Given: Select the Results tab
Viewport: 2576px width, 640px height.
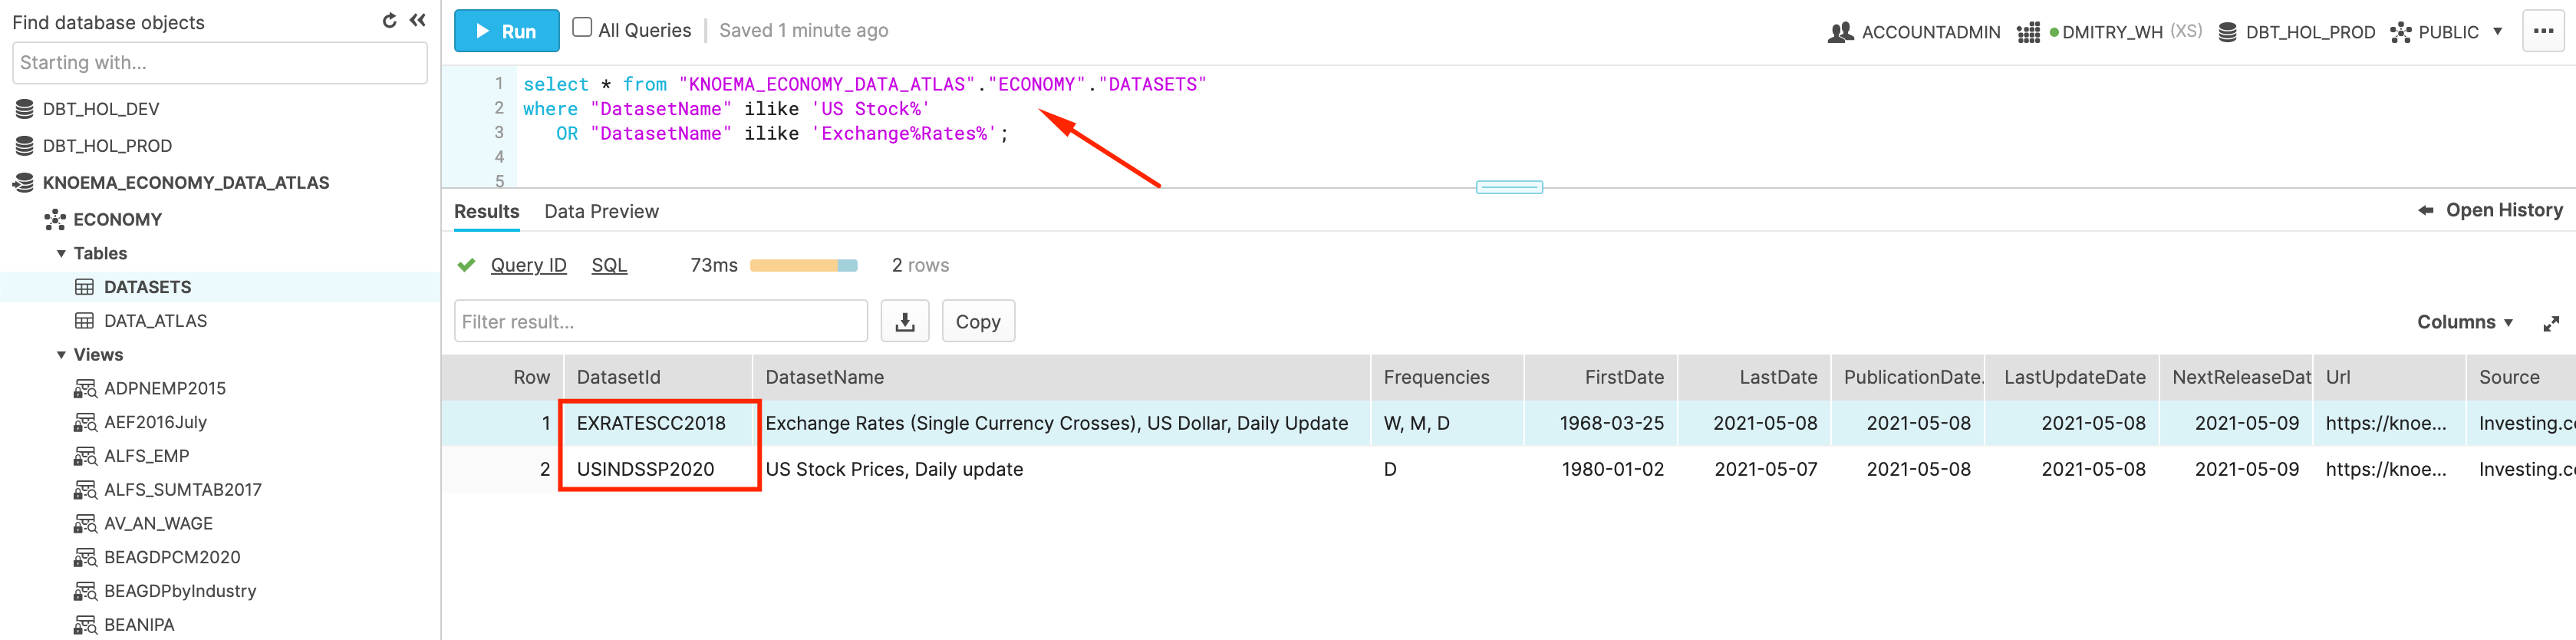Looking at the screenshot, I should pos(486,211).
